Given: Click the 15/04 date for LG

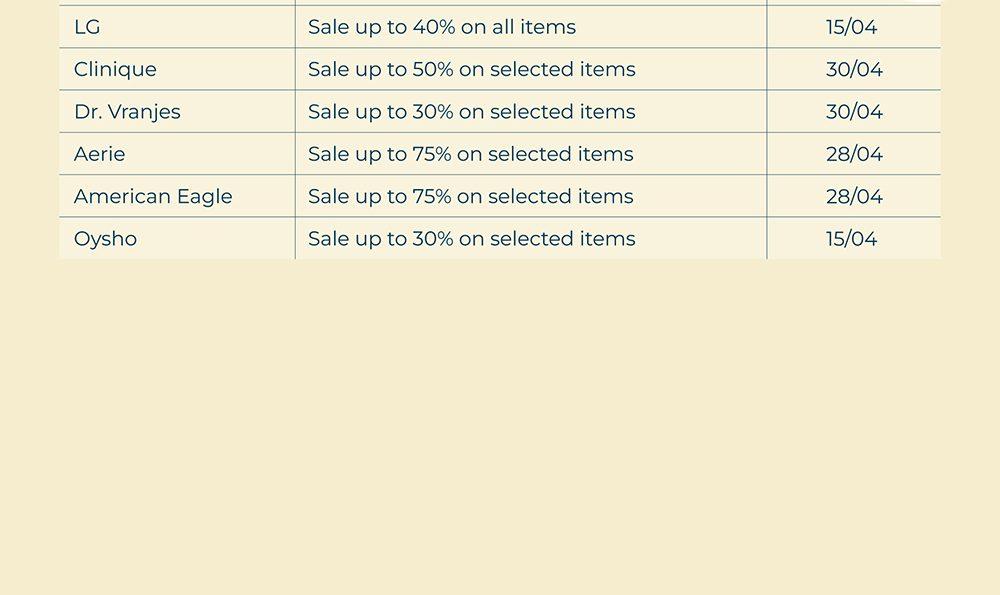Looking at the screenshot, I should pos(851,27).
